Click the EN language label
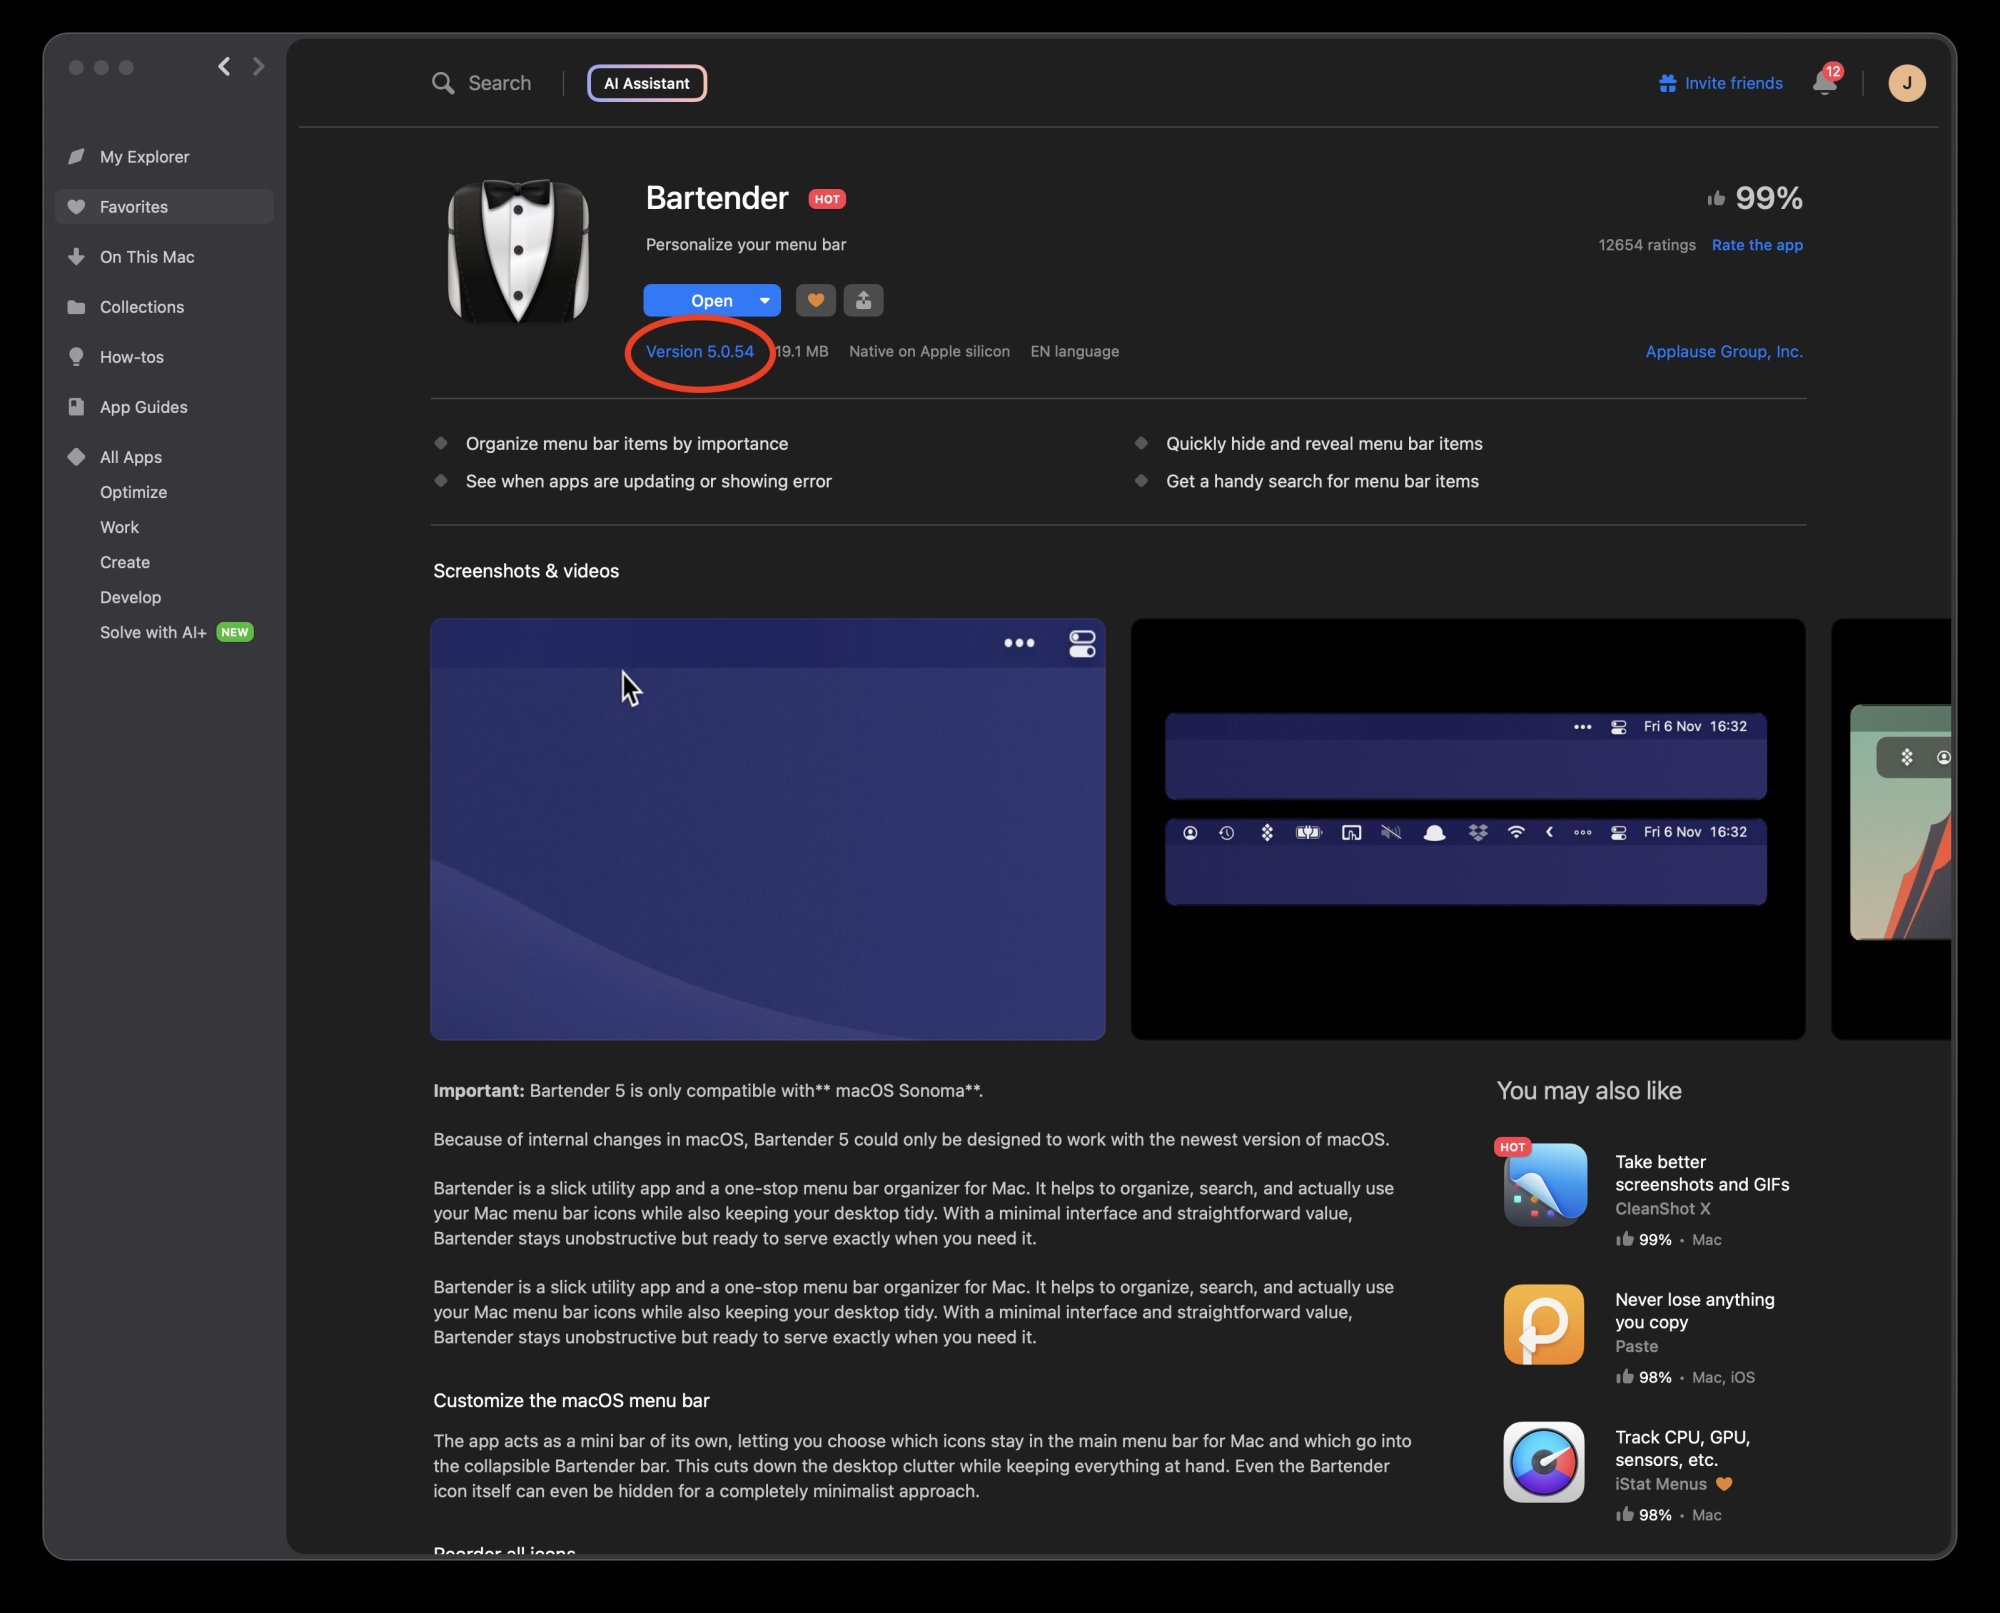Image resolution: width=2000 pixels, height=1613 pixels. click(1074, 351)
